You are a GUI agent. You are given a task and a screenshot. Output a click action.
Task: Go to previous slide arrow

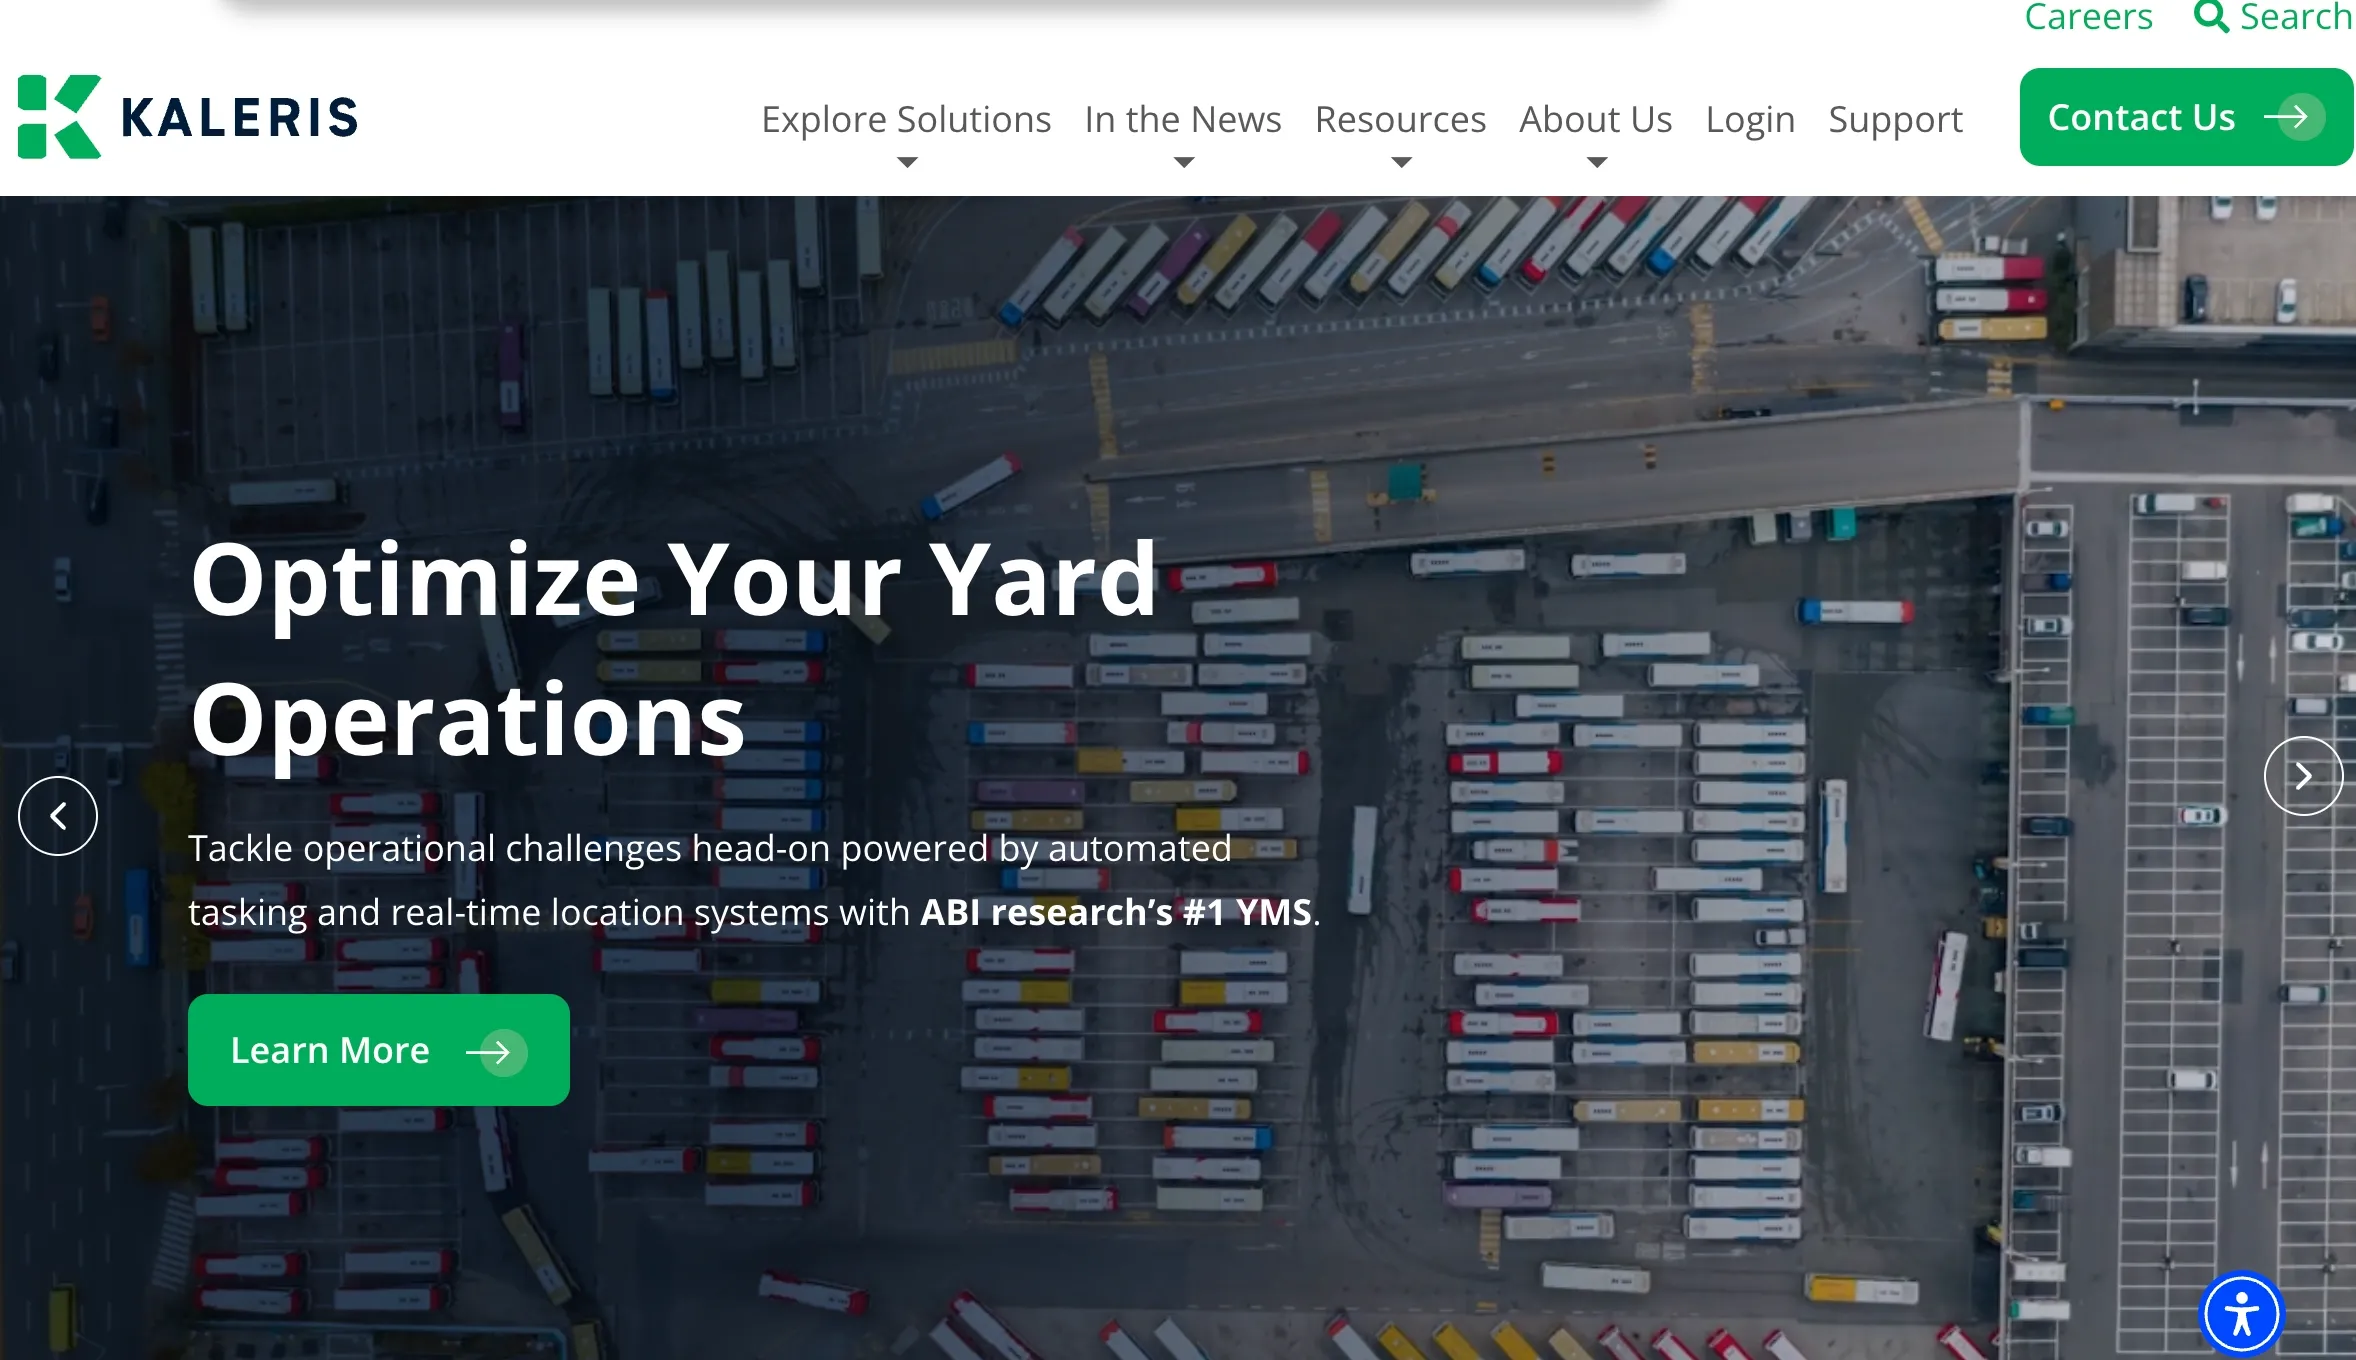(x=58, y=816)
